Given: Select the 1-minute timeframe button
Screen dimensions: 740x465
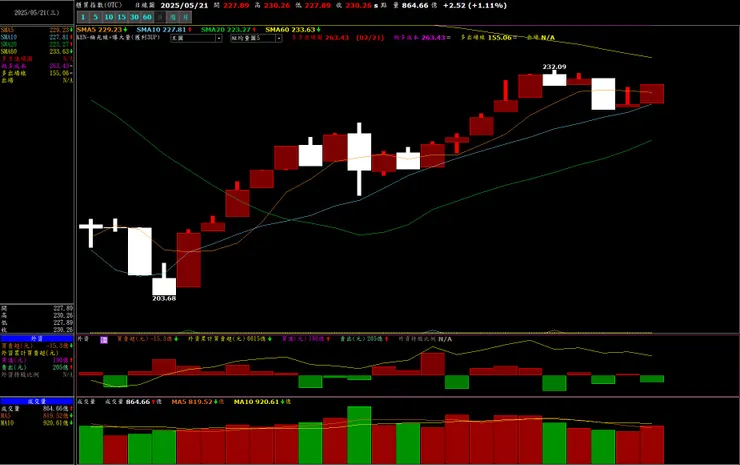Looking at the screenshot, I should (x=83, y=17).
